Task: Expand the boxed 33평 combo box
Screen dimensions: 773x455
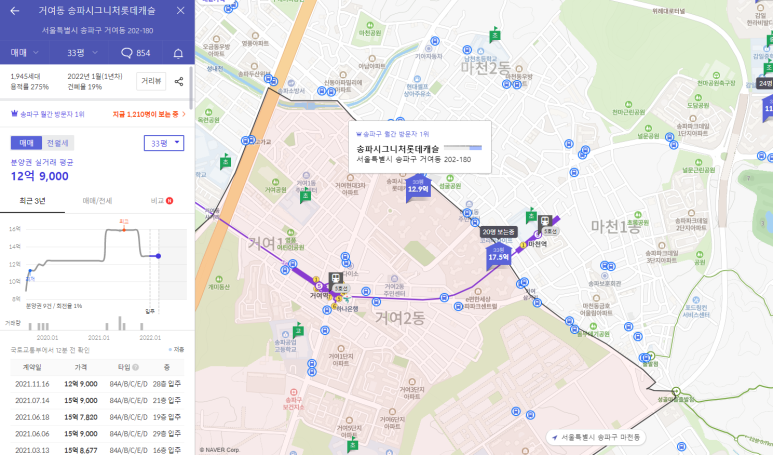Action: [x=164, y=143]
